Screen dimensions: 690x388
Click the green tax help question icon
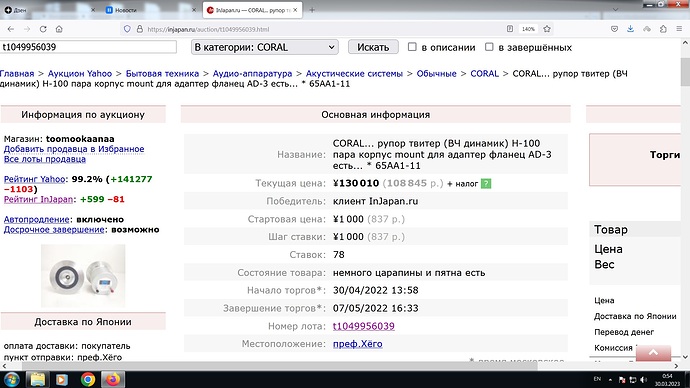click(x=486, y=183)
